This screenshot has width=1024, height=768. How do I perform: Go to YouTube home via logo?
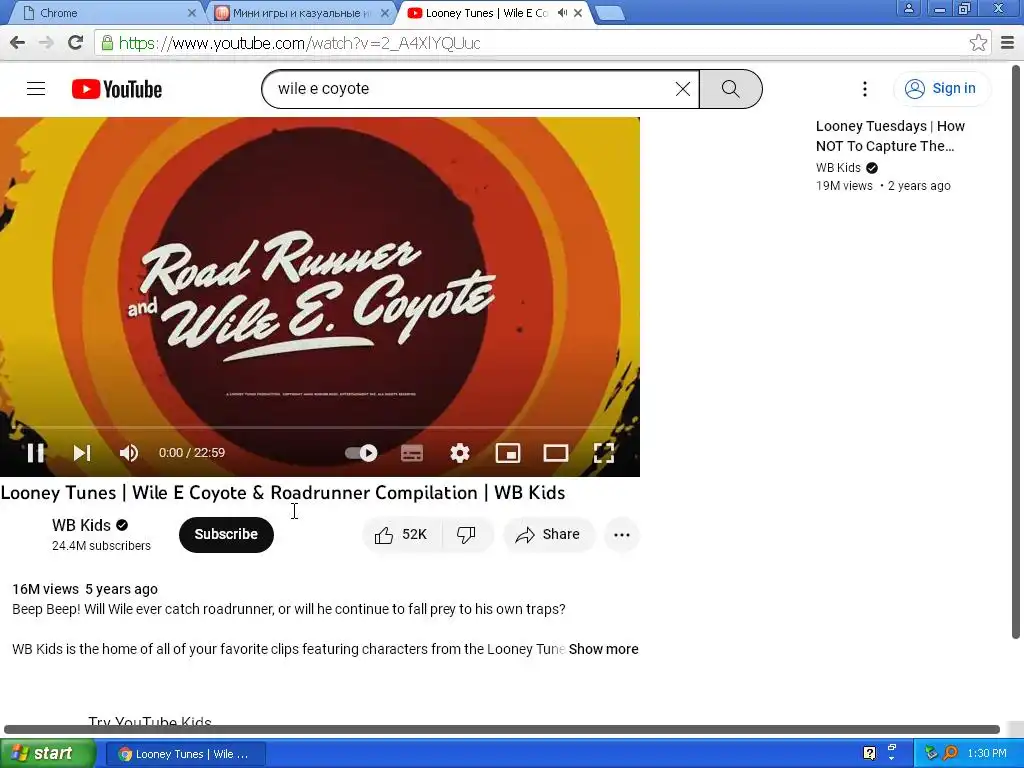117,89
